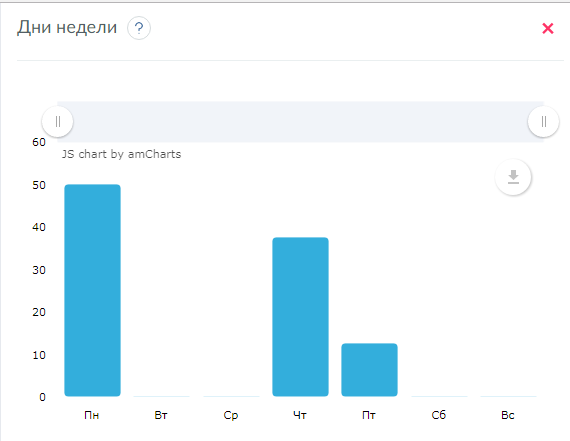Click the chart download icon
This screenshot has width=570, height=441.
(513, 177)
